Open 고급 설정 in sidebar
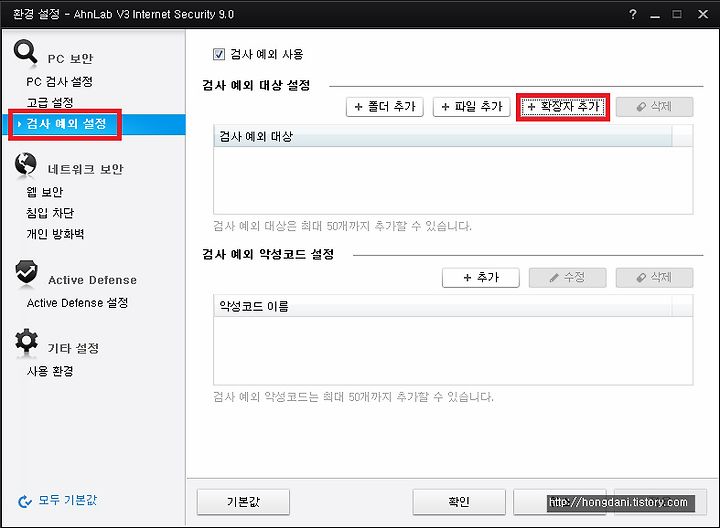The image size is (720, 528). pyautogui.click(x=50, y=102)
